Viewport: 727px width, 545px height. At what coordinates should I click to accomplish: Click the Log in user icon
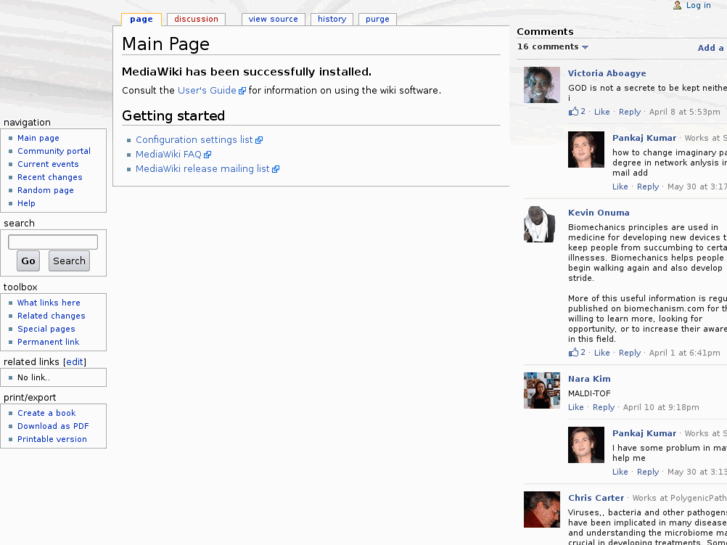[677, 6]
